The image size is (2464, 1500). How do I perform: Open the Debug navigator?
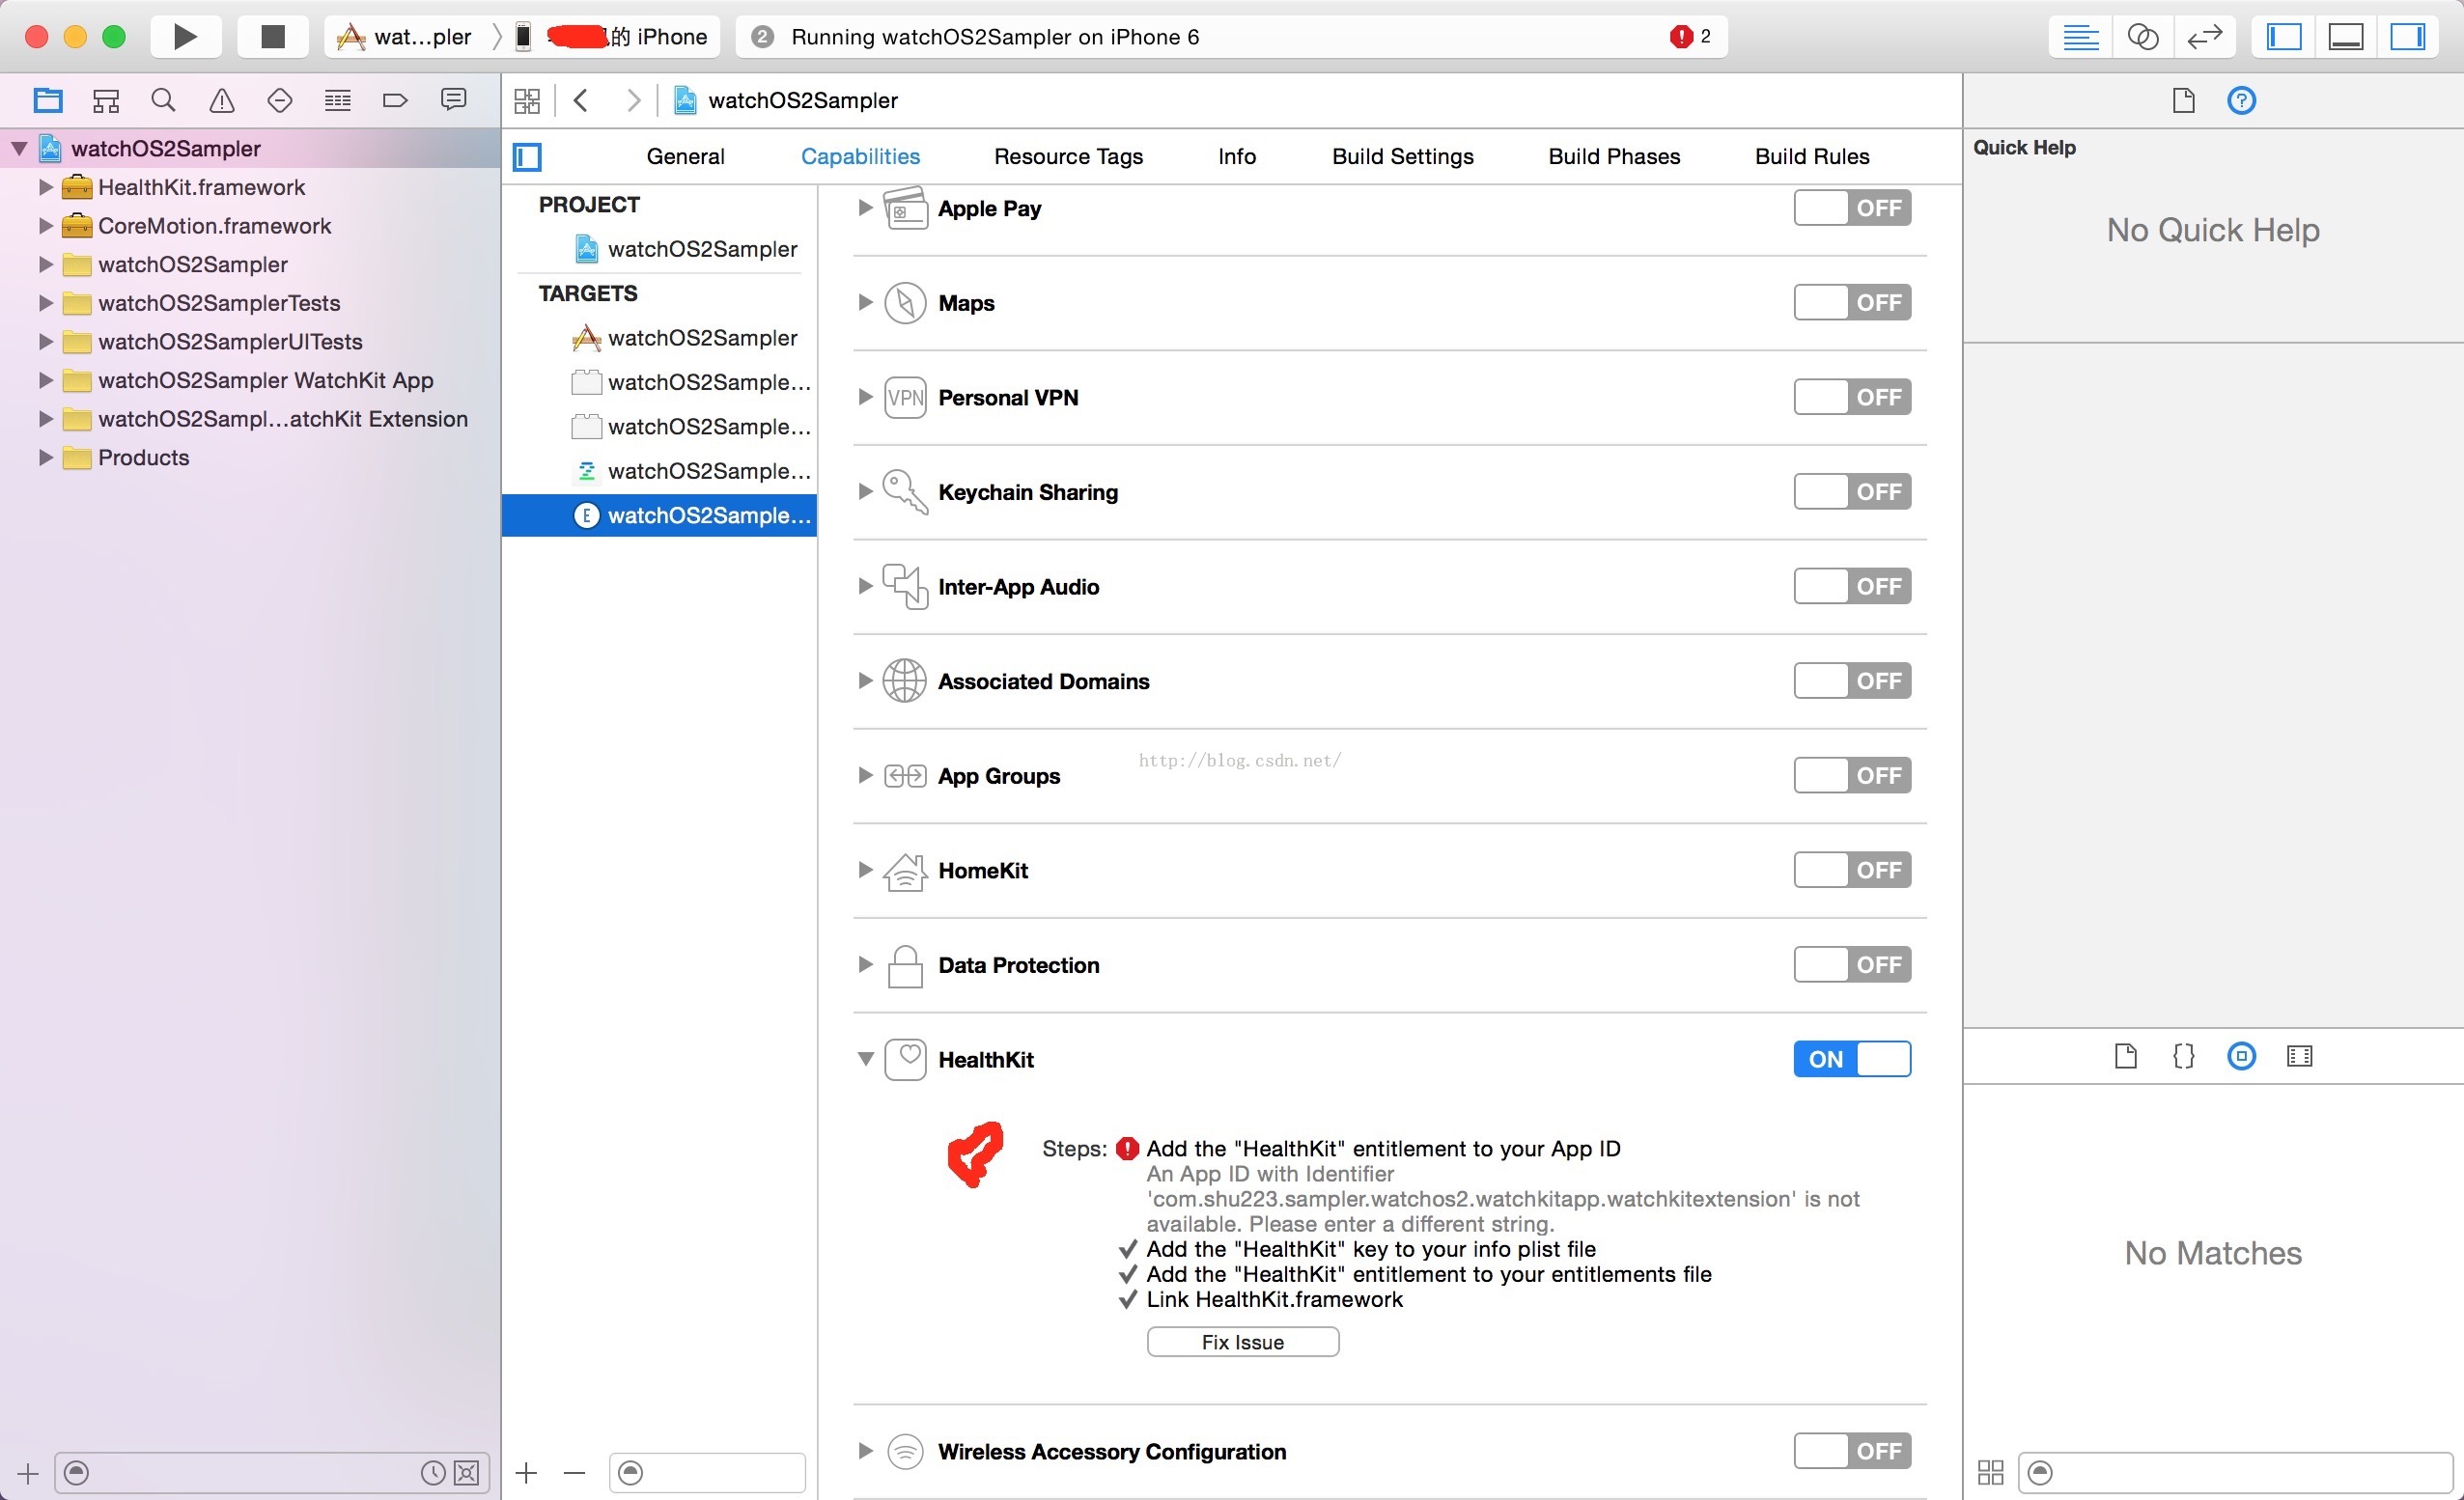click(x=338, y=100)
